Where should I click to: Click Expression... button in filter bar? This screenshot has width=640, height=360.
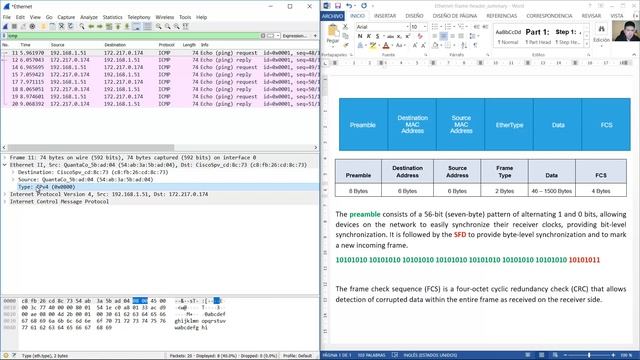pos(295,36)
